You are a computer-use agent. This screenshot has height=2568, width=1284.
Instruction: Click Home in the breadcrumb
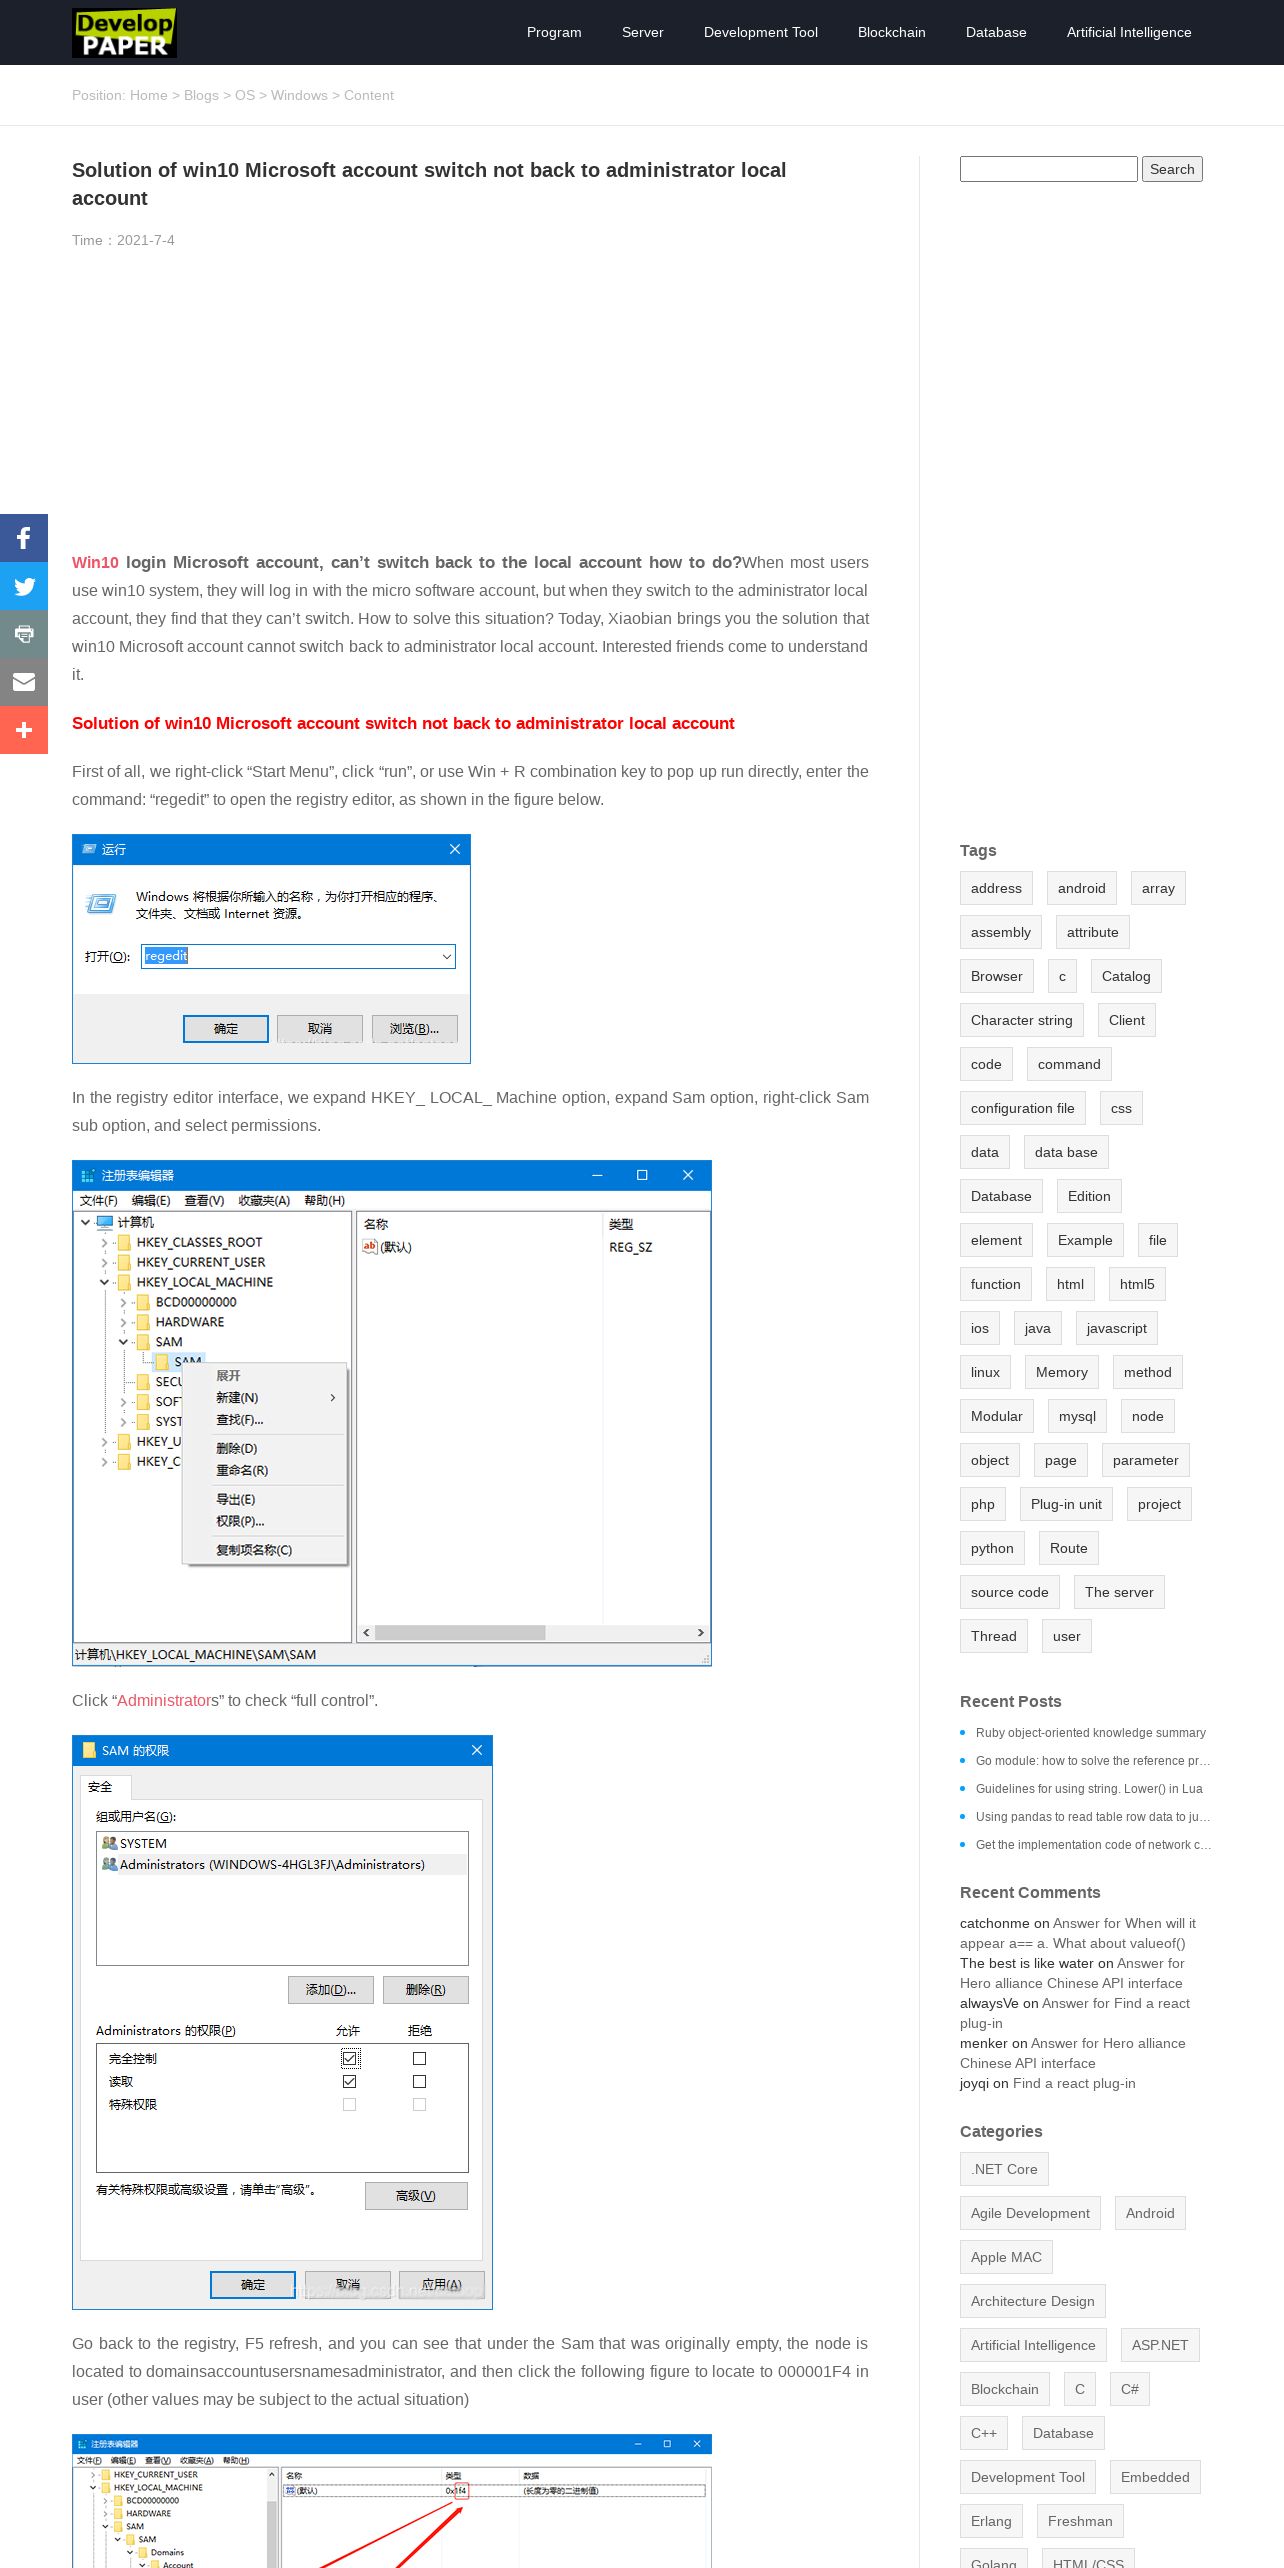149,95
